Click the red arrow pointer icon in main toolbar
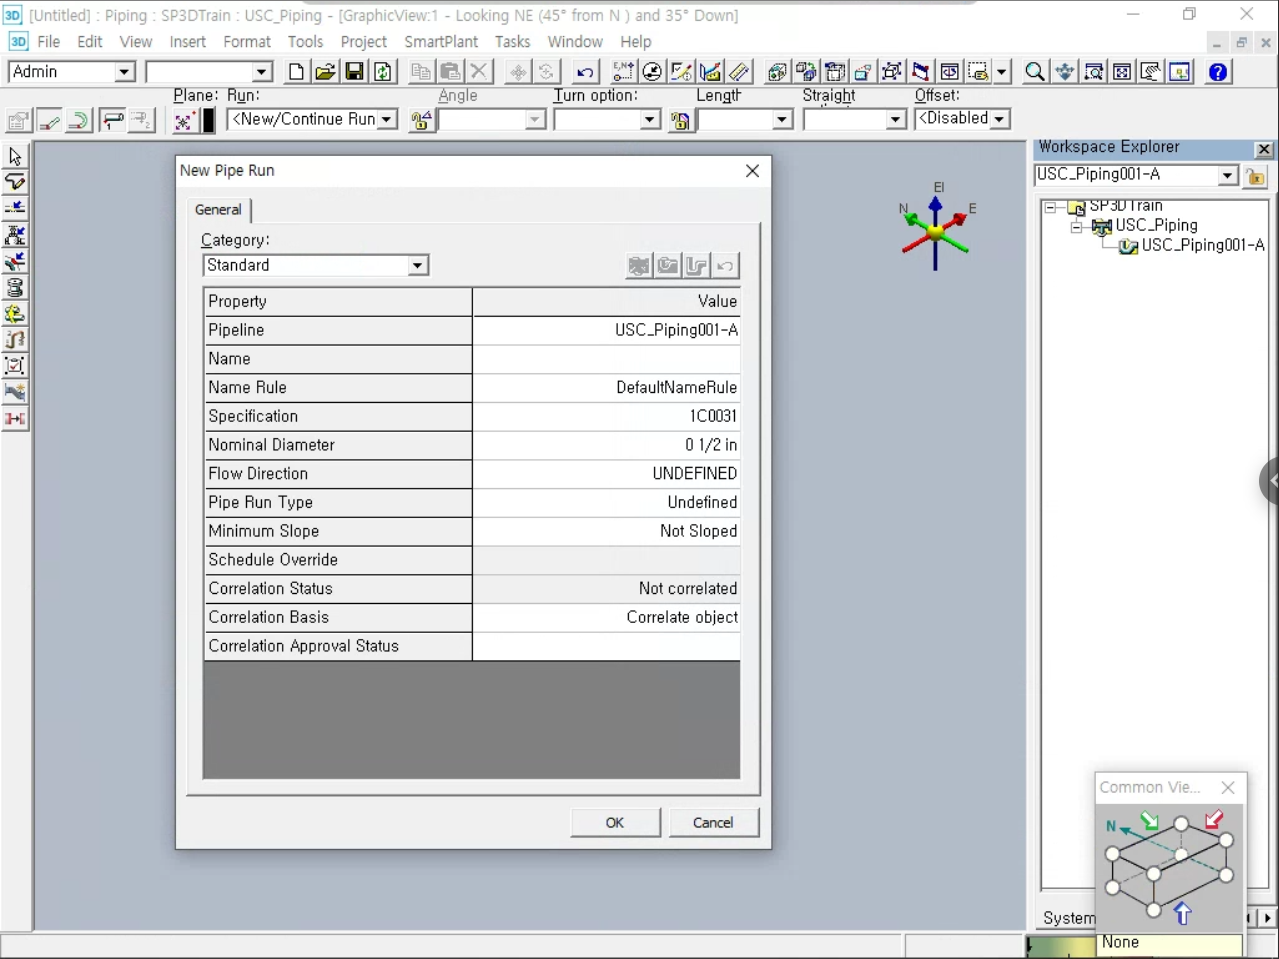This screenshot has height=959, width=1279. [921, 72]
